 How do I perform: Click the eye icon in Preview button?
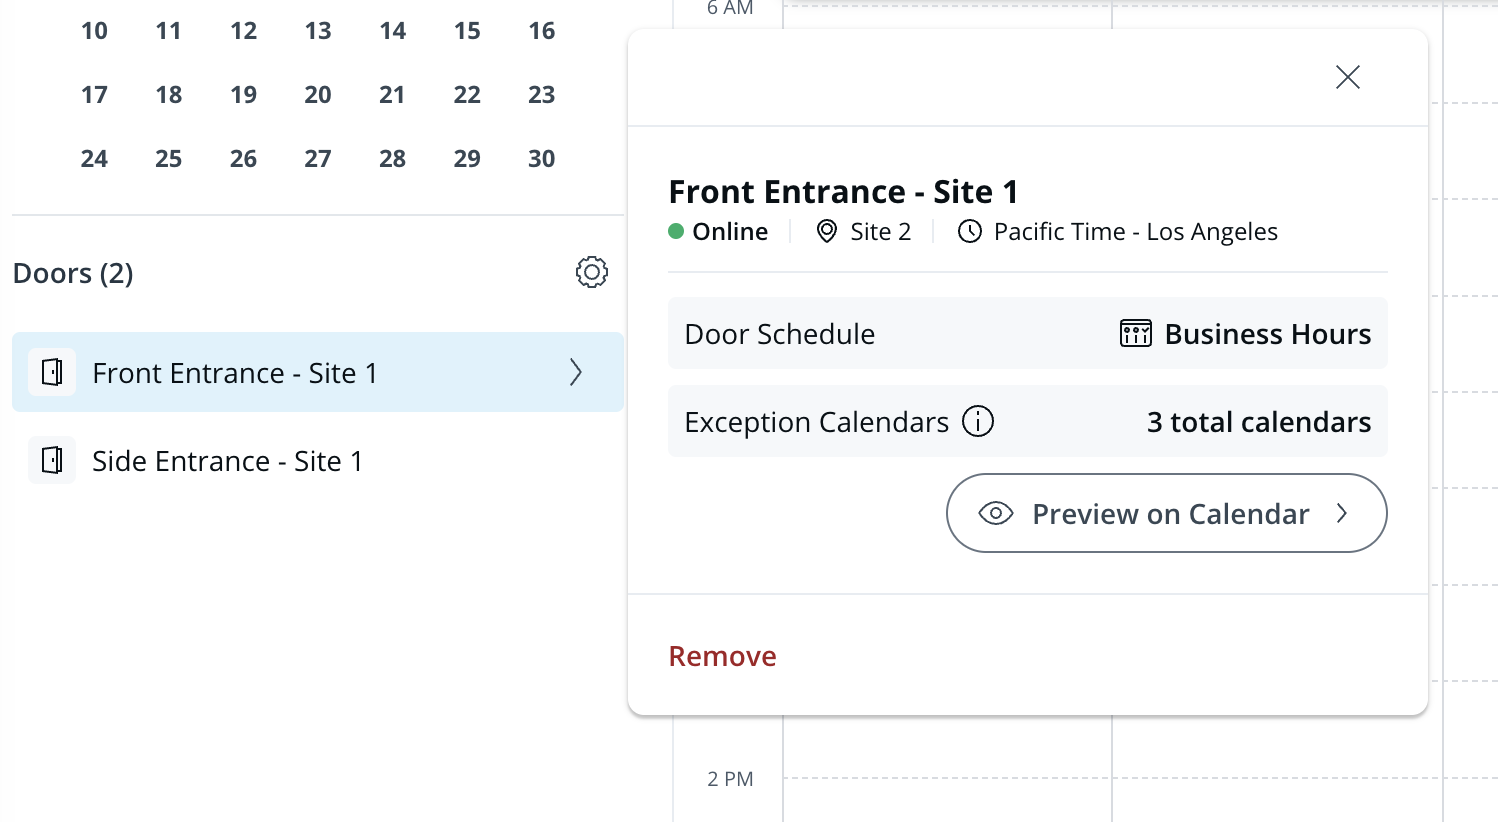[996, 514]
